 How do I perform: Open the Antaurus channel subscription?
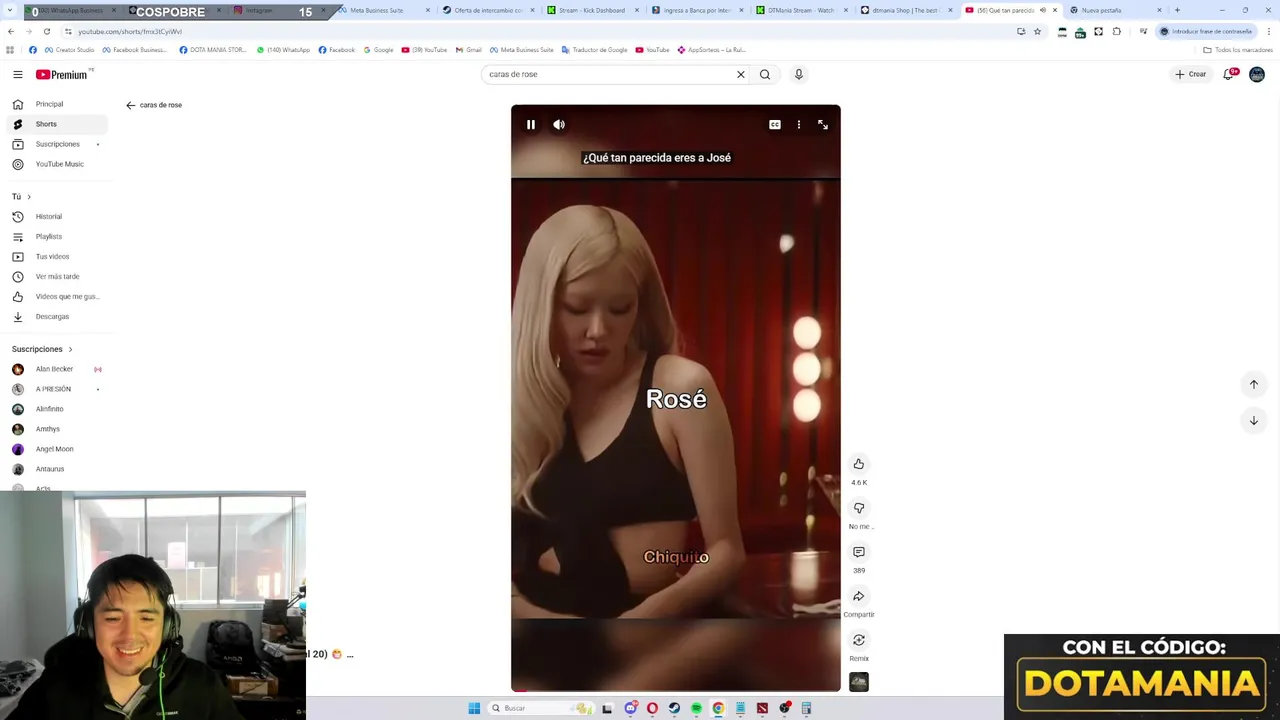point(56,469)
